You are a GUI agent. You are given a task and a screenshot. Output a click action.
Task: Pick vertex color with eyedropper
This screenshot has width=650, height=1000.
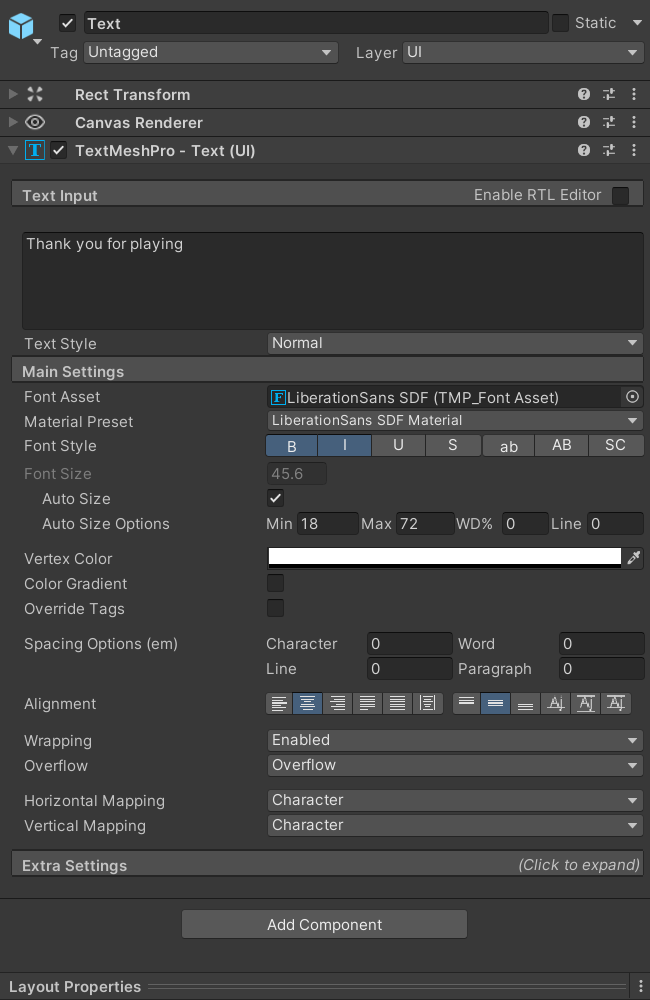pos(633,558)
